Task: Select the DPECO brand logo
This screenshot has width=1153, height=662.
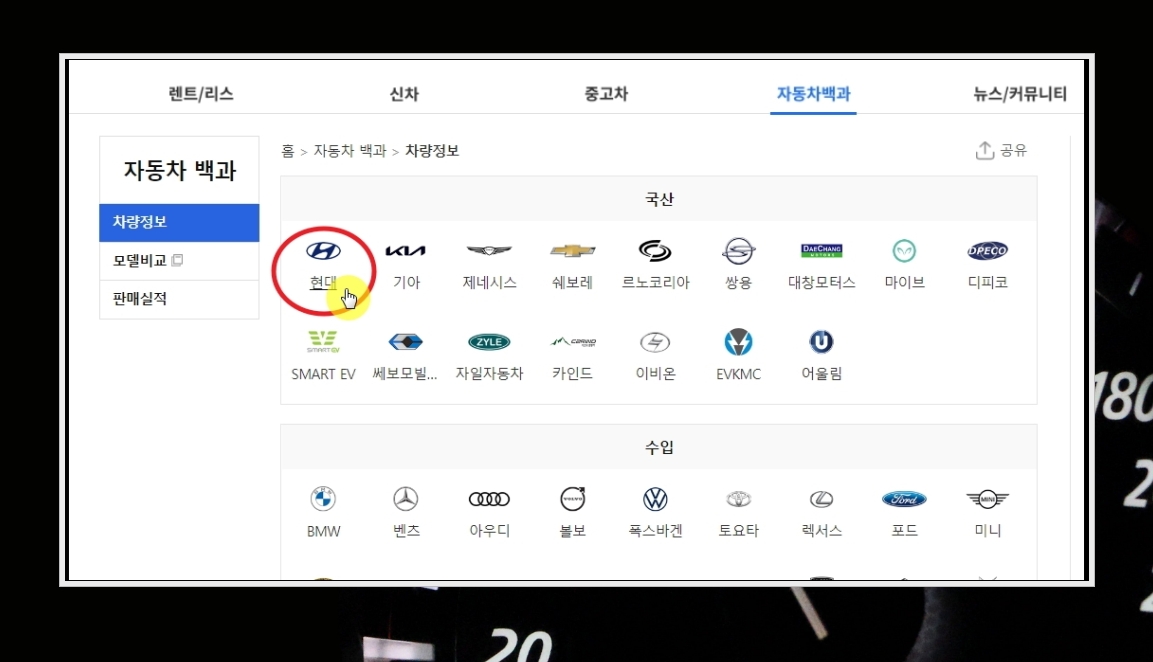Action: pyautogui.click(x=988, y=251)
